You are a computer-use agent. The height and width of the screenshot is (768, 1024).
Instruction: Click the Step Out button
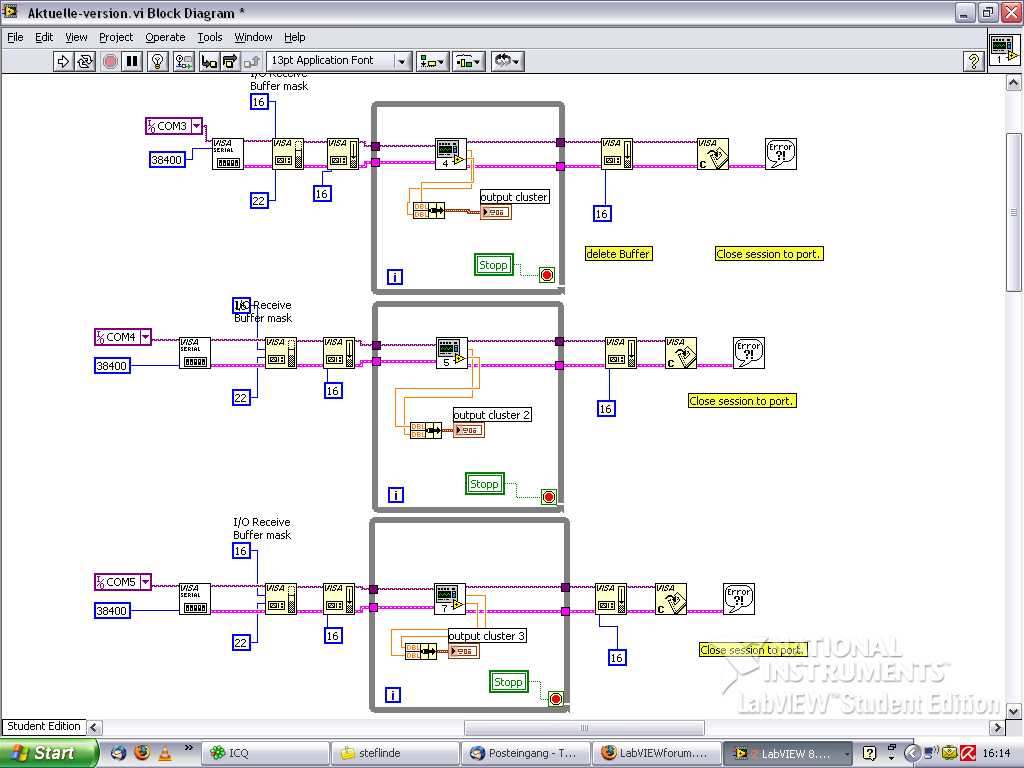click(251, 61)
